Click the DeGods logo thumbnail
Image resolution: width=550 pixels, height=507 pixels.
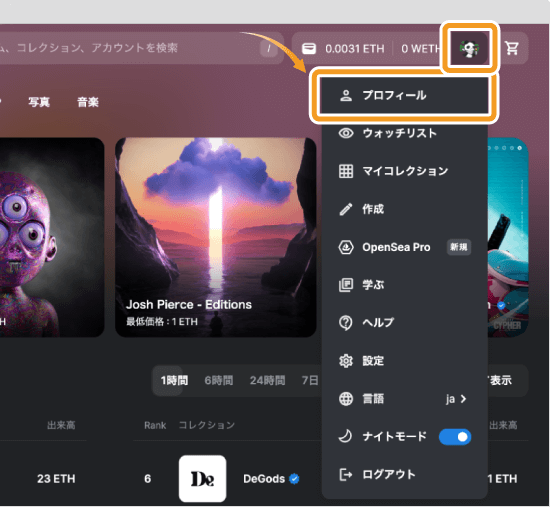click(x=202, y=479)
